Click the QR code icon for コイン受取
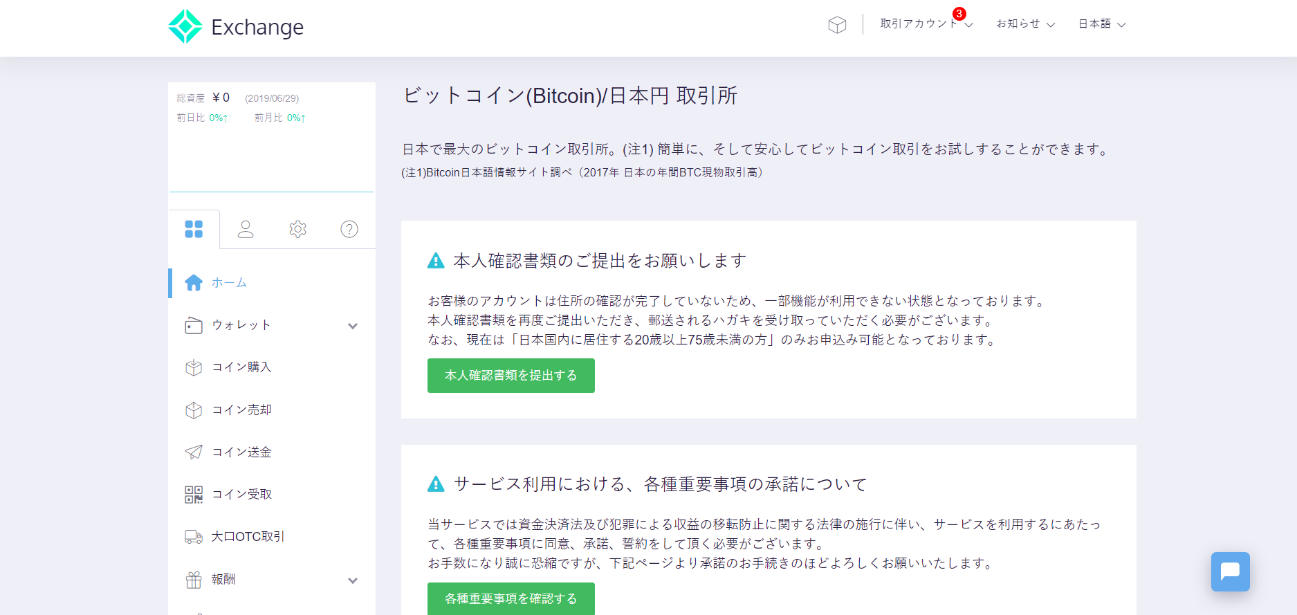The width and height of the screenshot is (1297, 615). pyautogui.click(x=194, y=494)
